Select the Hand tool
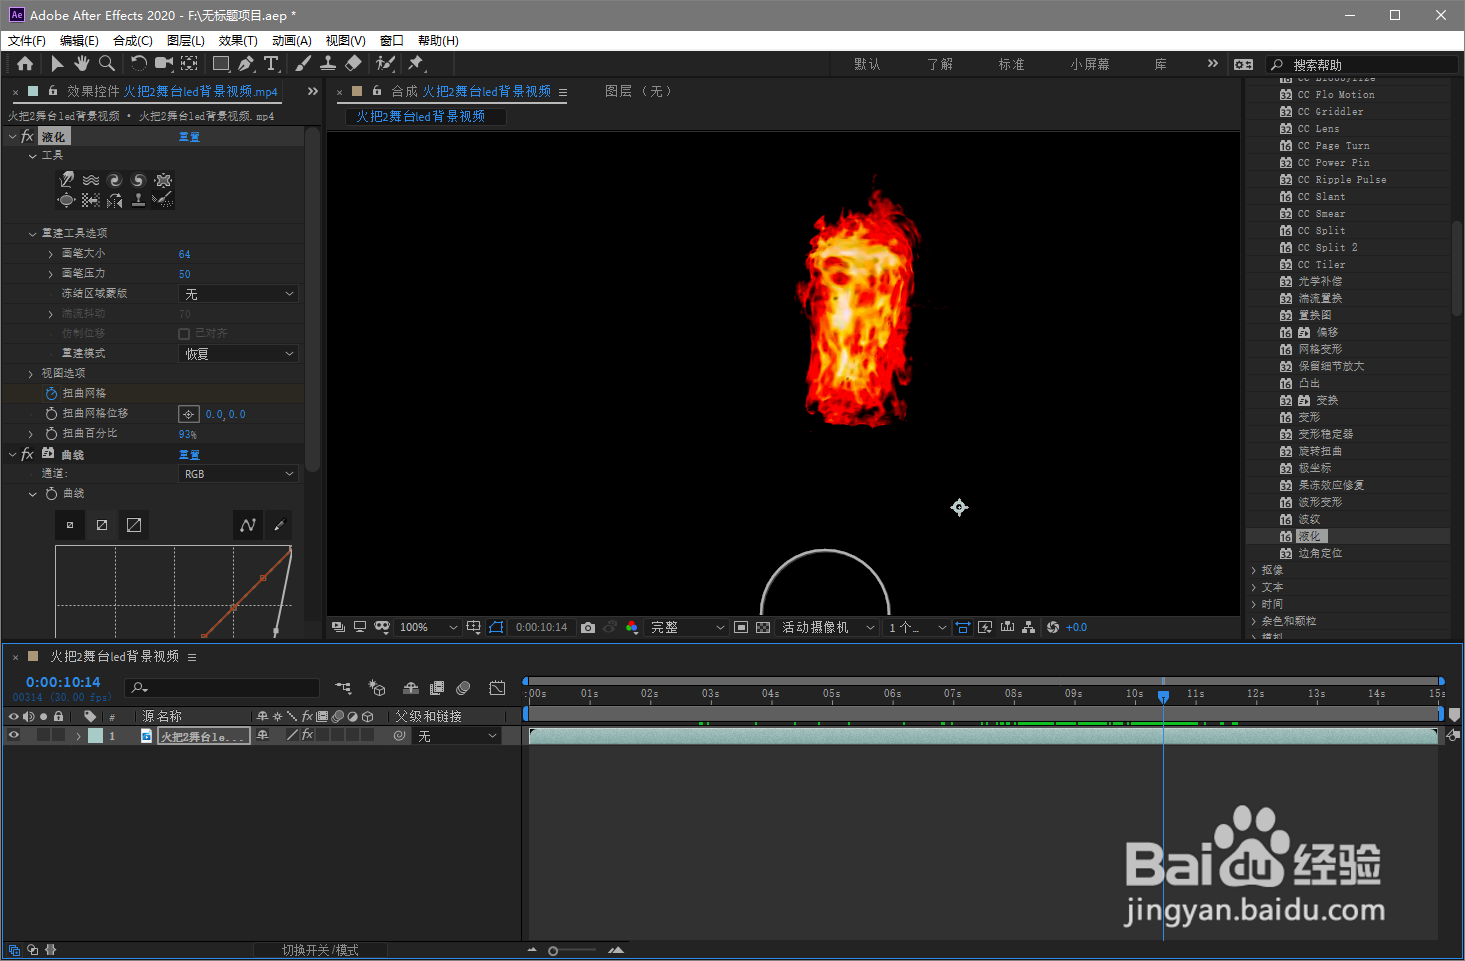 81,63
